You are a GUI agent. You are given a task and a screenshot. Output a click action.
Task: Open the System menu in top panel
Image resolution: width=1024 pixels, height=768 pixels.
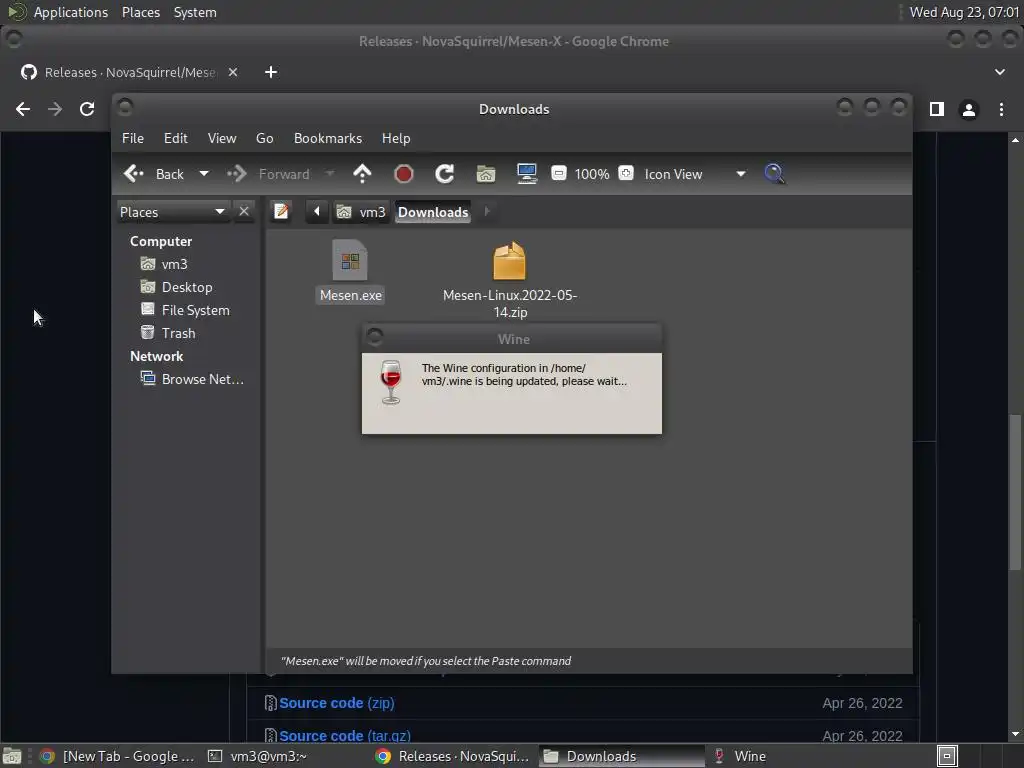[x=195, y=12]
